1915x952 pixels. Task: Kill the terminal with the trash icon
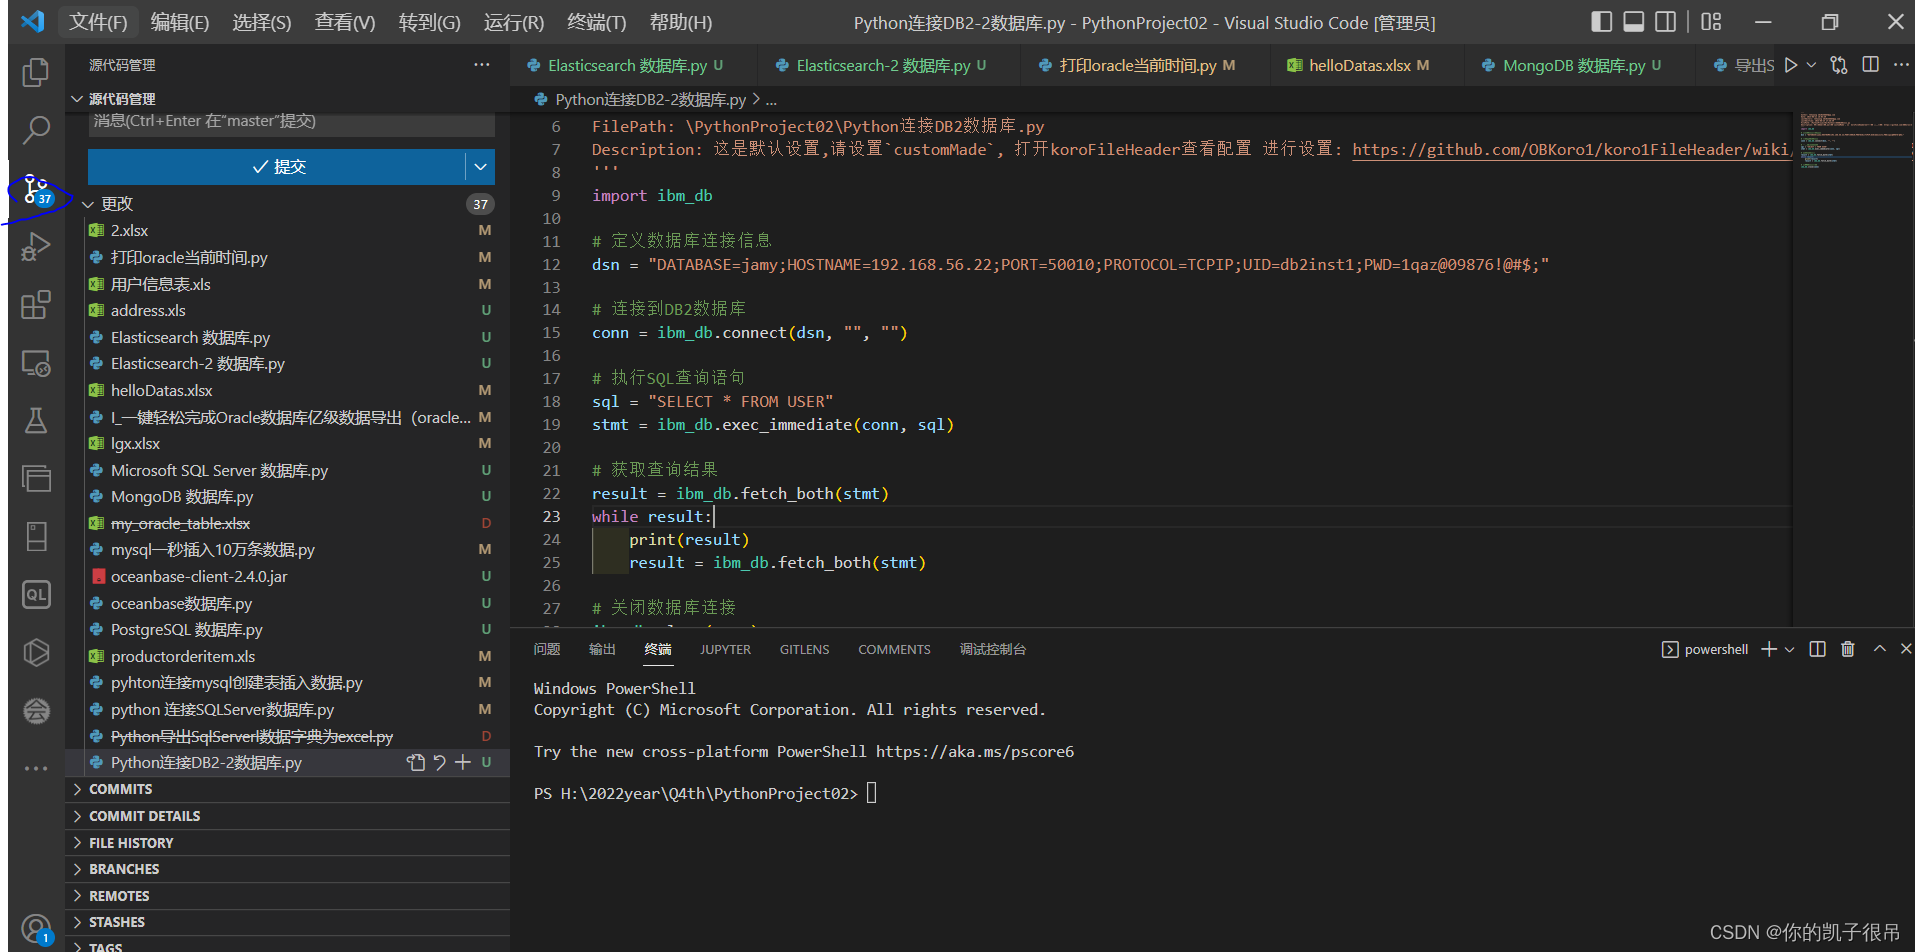point(1847,649)
